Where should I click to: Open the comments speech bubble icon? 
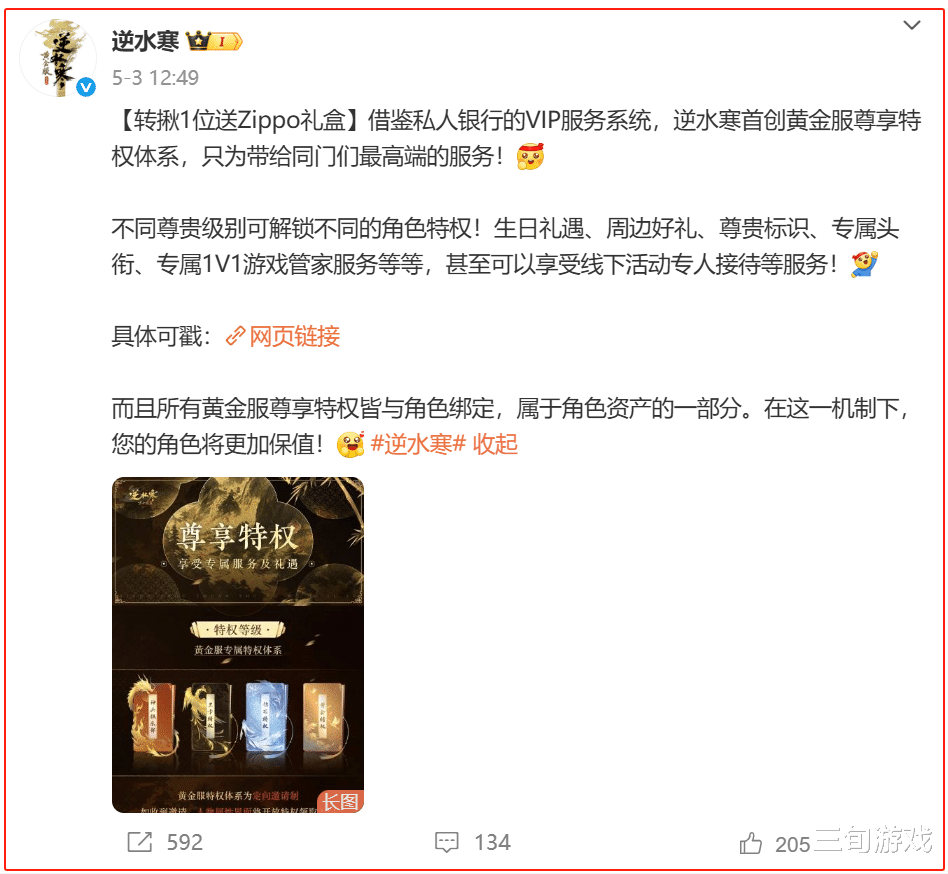click(447, 842)
